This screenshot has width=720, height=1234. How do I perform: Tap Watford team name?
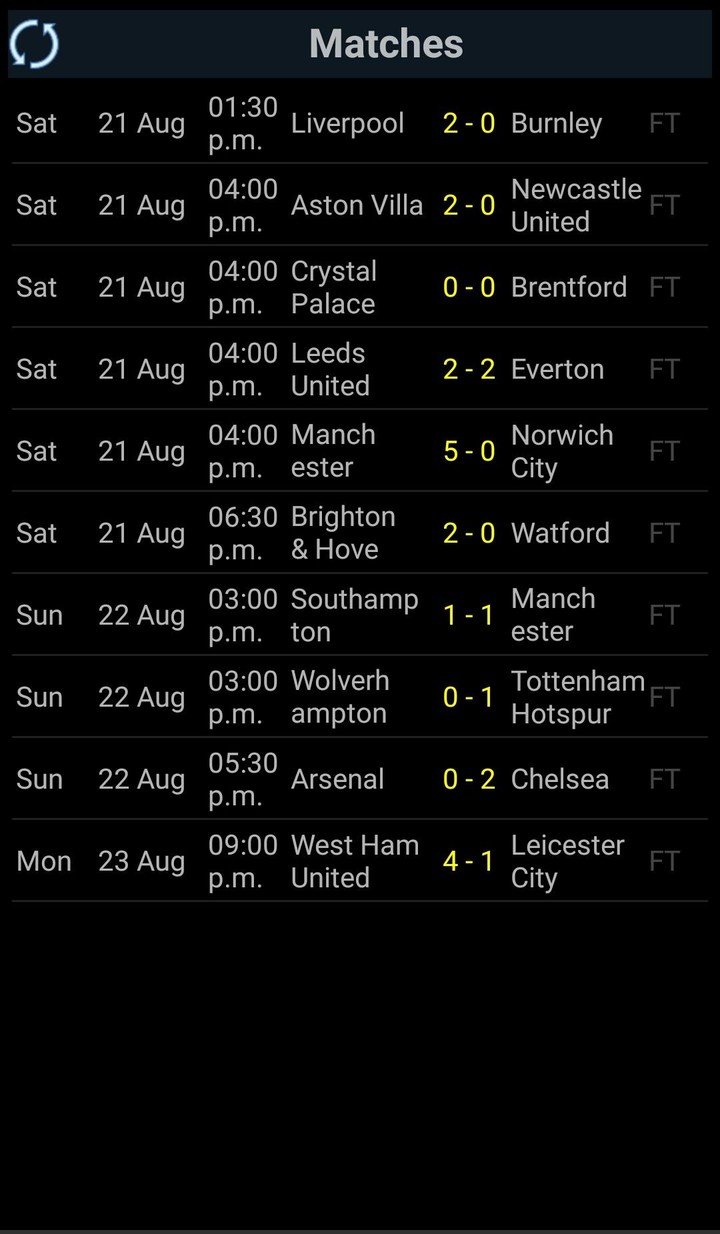[560, 533]
